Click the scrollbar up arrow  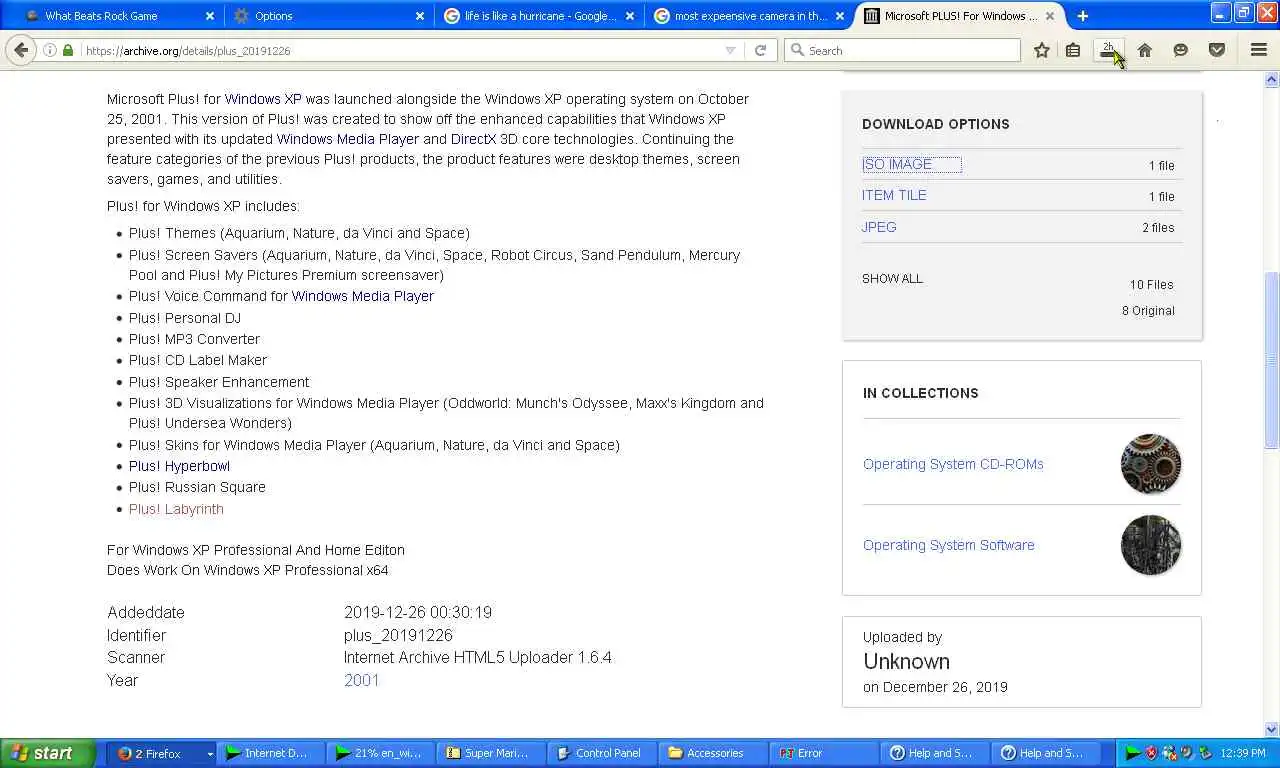click(x=1272, y=79)
